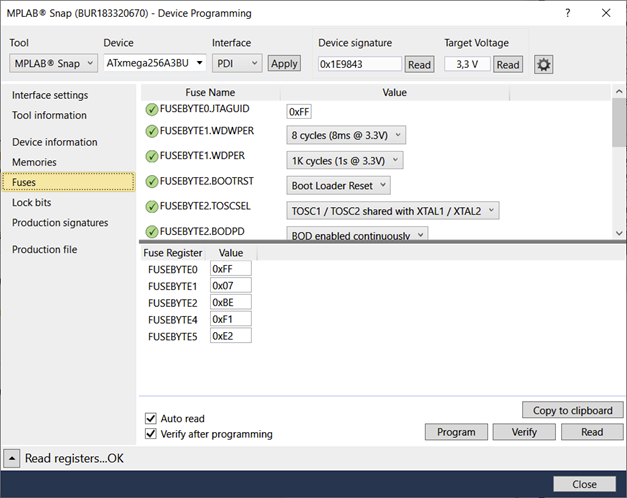Click the help question mark icon

[x=567, y=13]
